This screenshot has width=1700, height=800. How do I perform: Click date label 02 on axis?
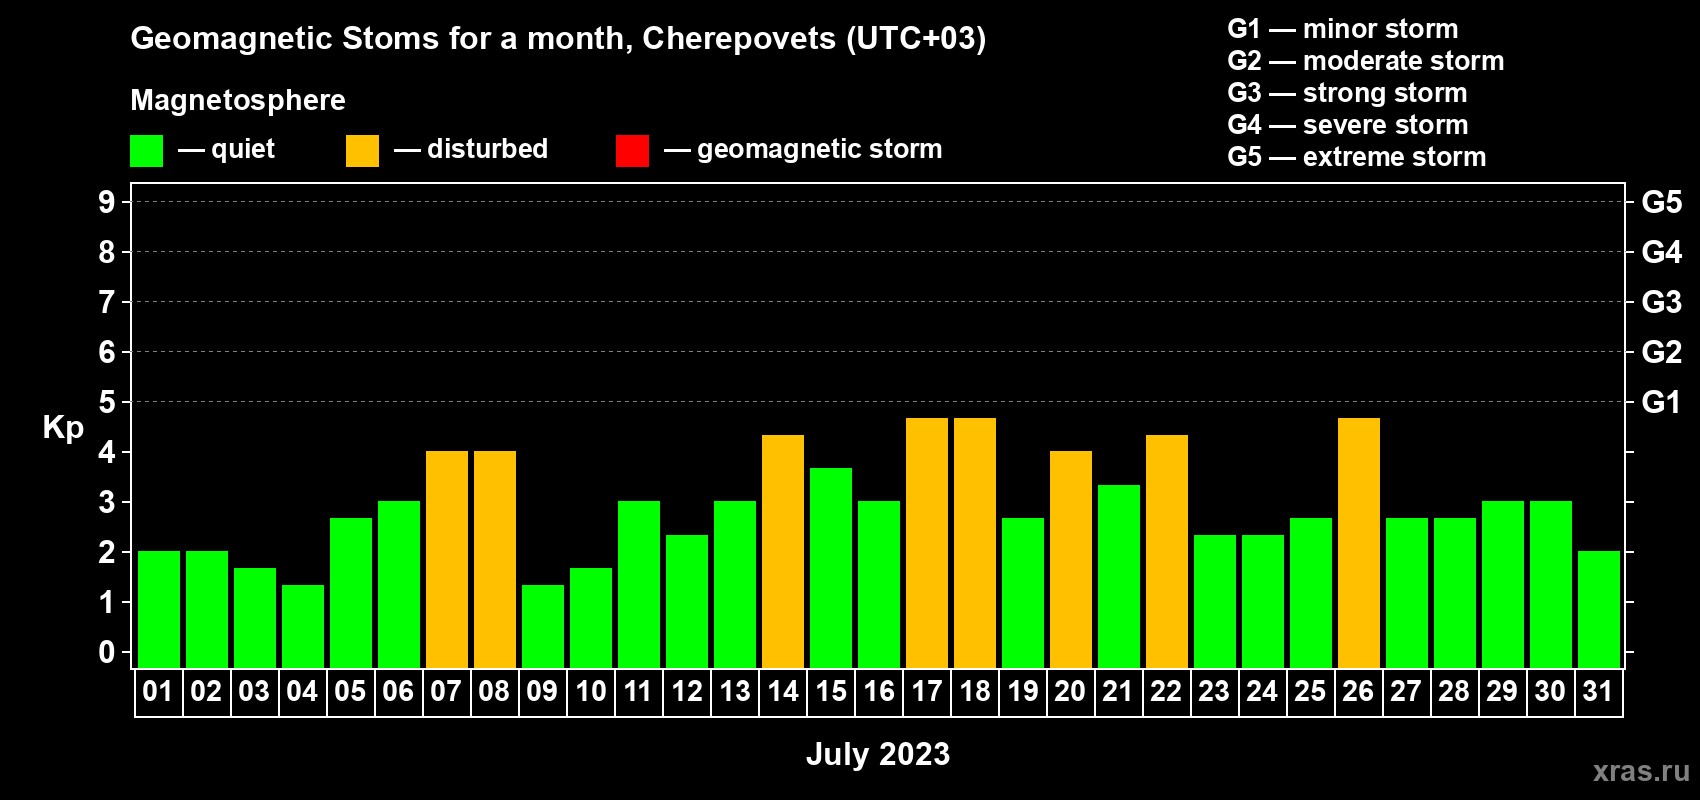[x=206, y=691]
